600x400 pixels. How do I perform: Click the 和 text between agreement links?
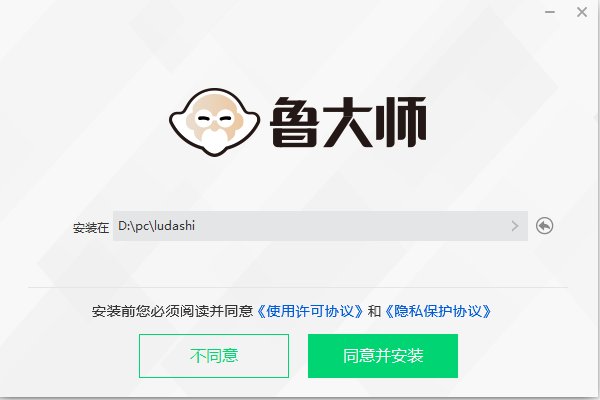[374, 311]
